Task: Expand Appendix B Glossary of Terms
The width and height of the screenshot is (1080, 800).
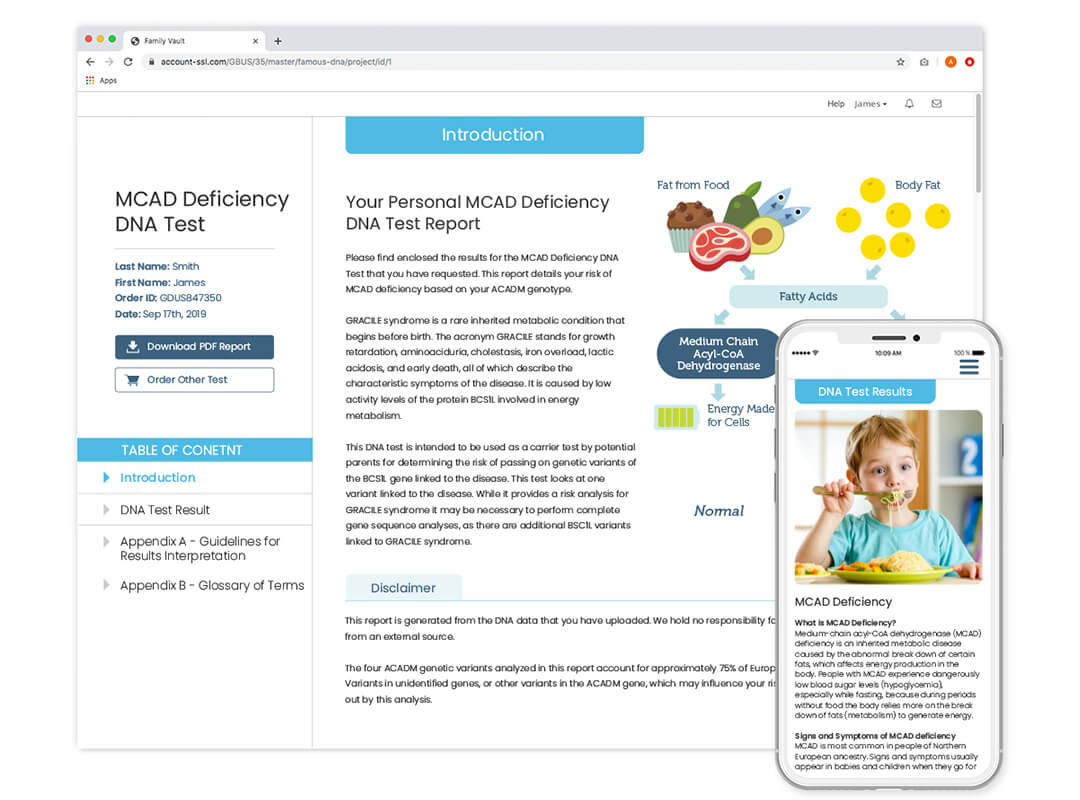Action: point(106,585)
